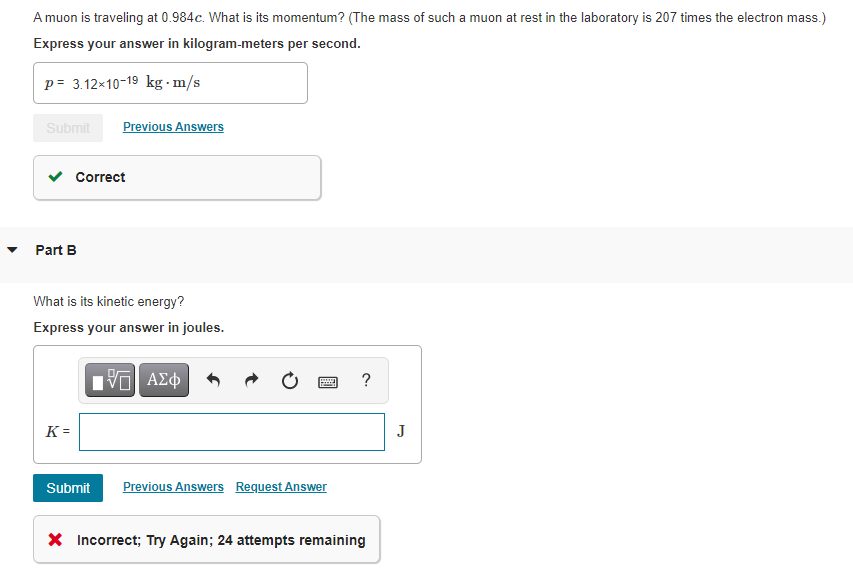Image resolution: width=853 pixels, height=578 pixels.
Task: Open Previous Answers for Part A
Action: 173,127
